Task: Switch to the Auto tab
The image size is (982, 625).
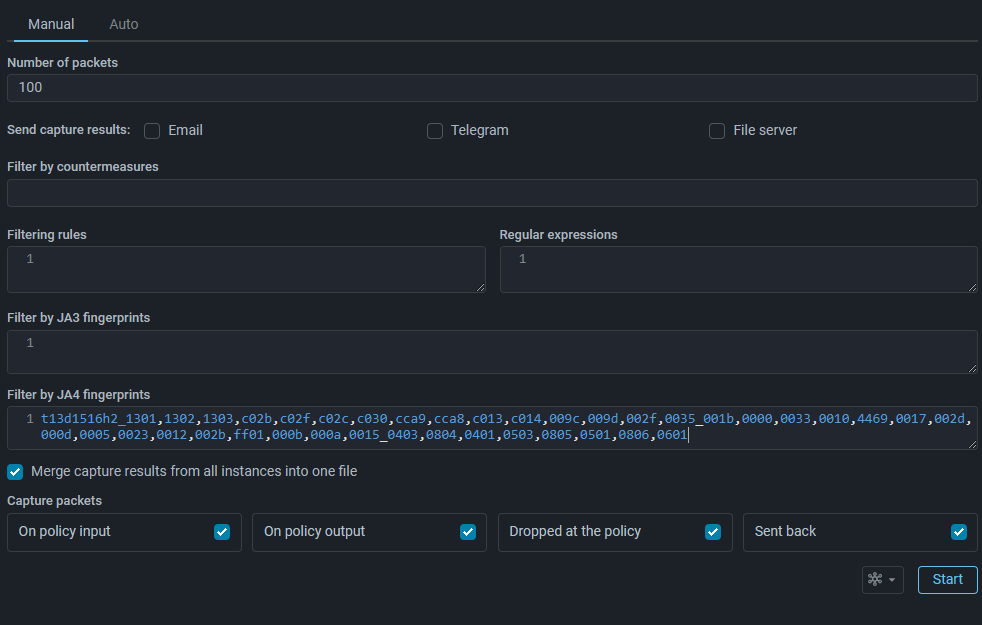Action: coord(124,24)
